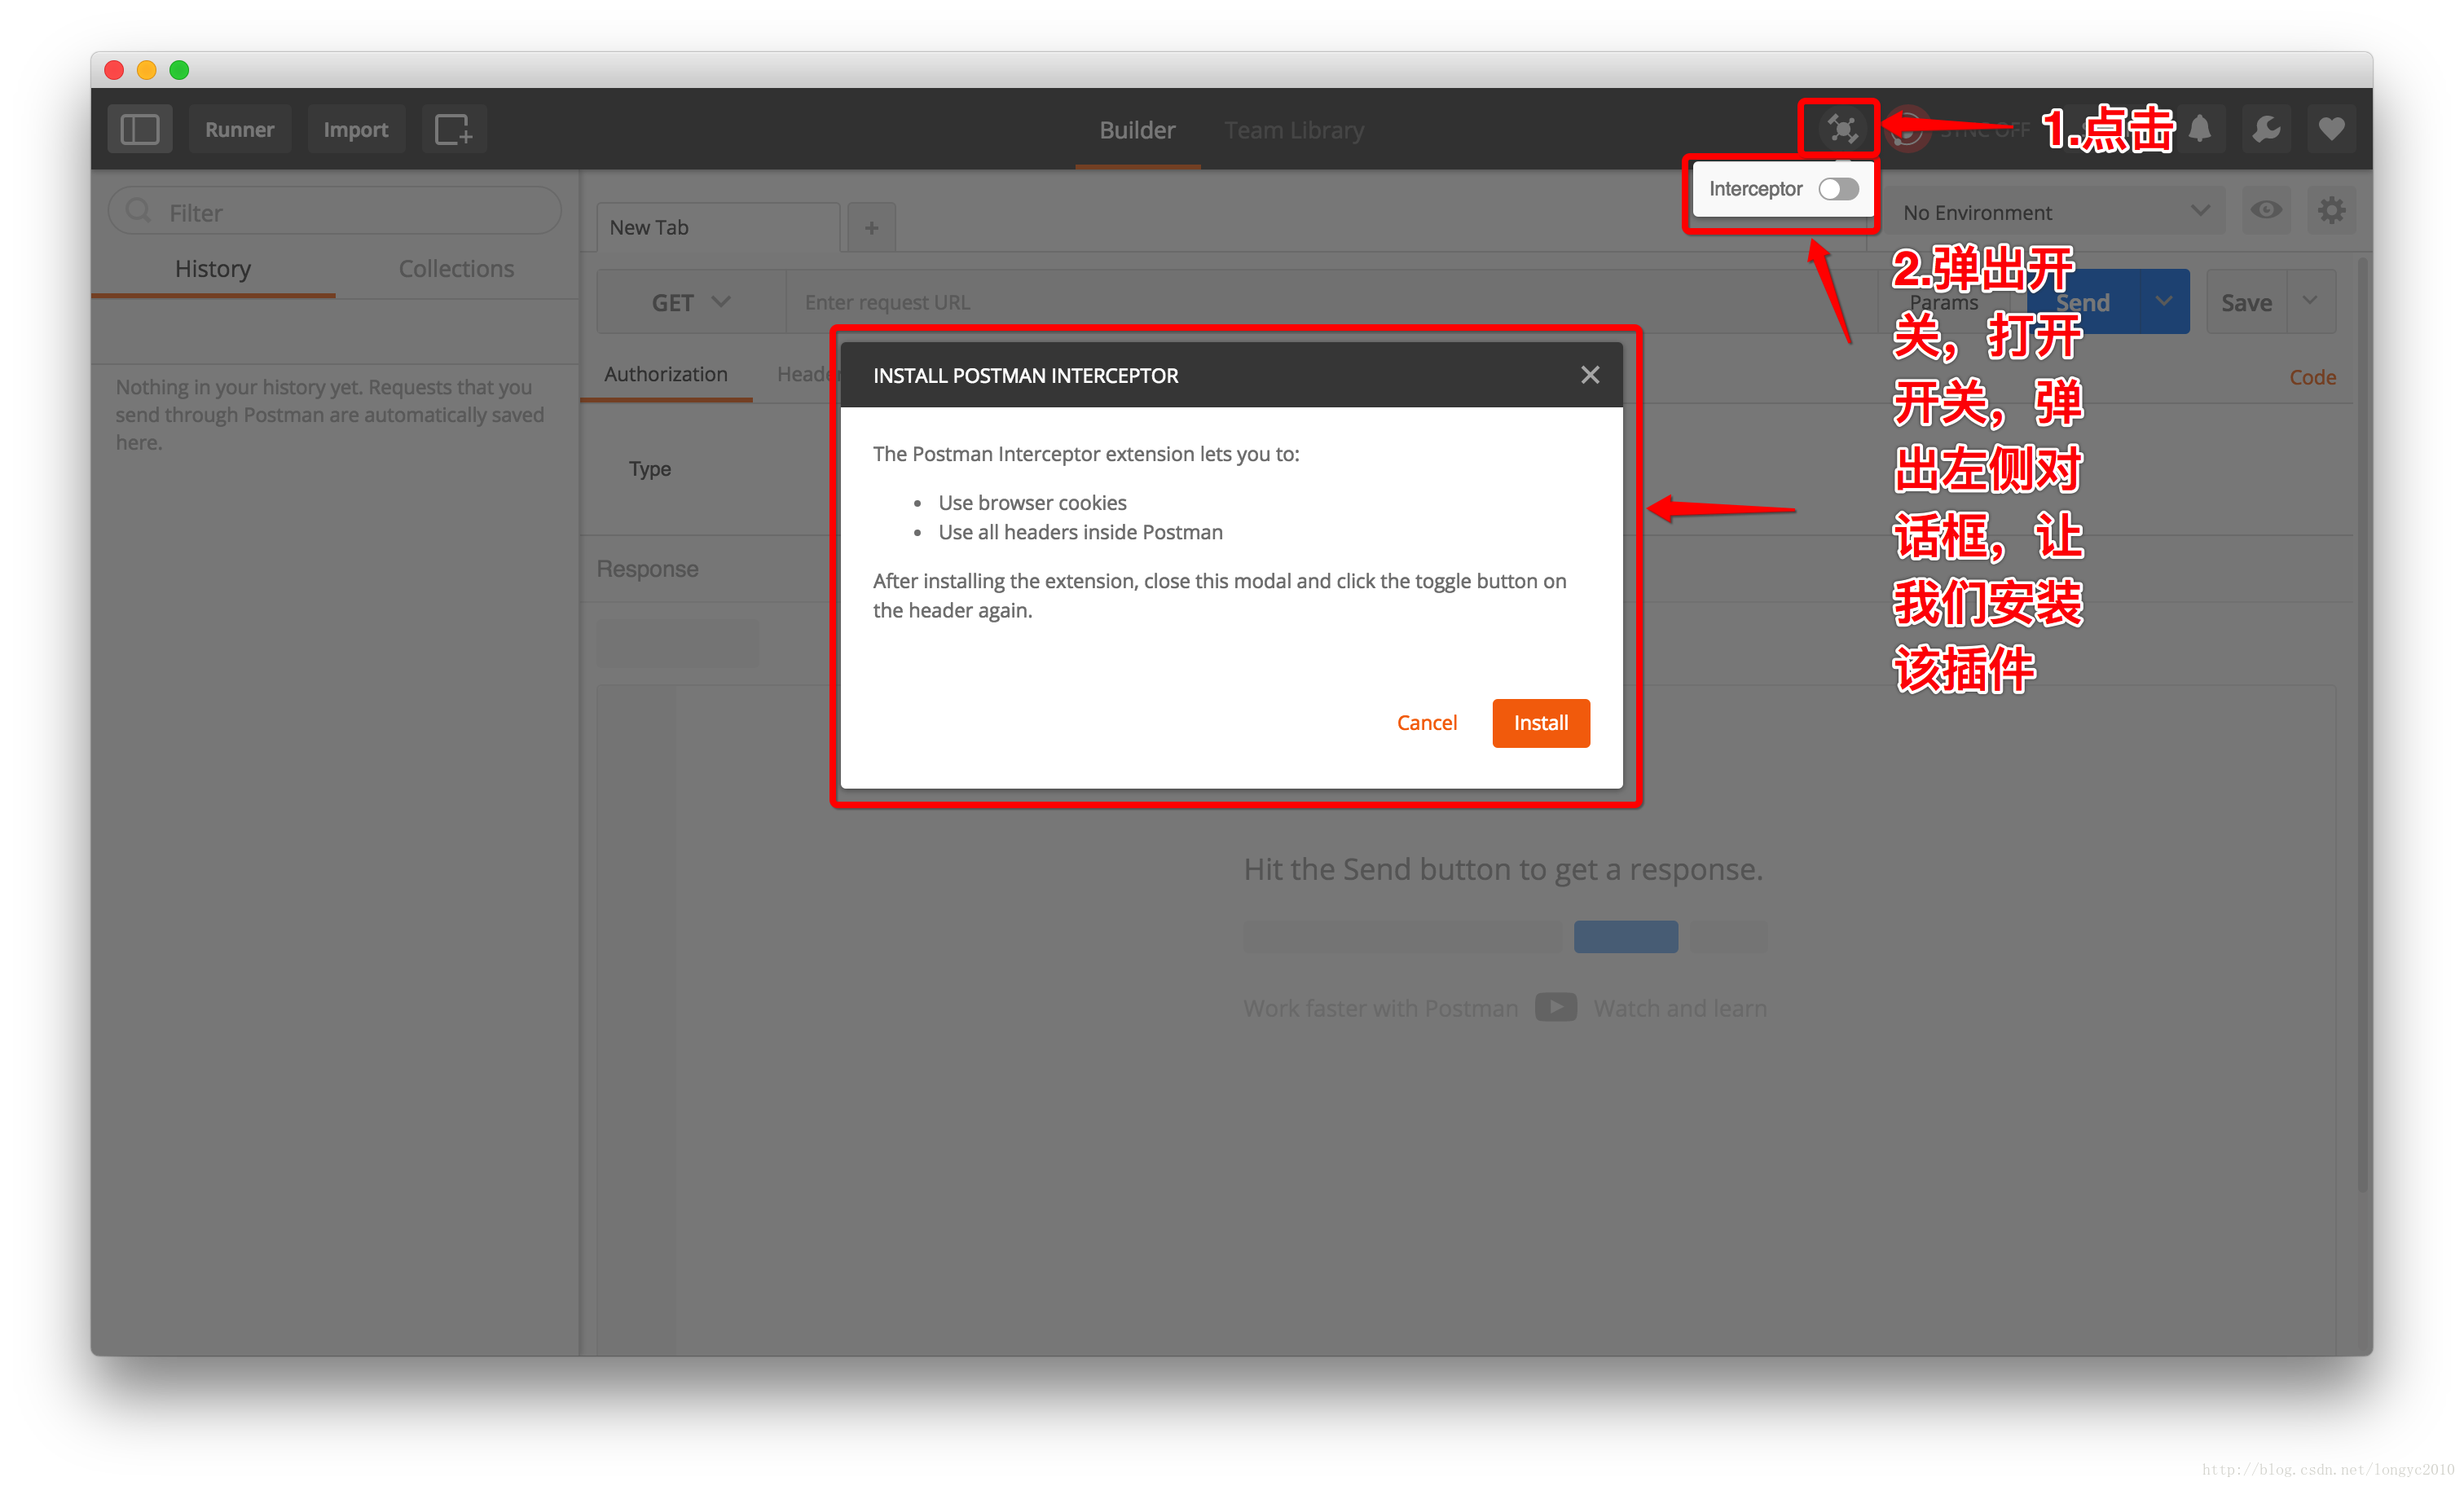Viewport: 2464px width, 1486px height.
Task: Click the Cancel button in dialog
Action: point(1426,720)
